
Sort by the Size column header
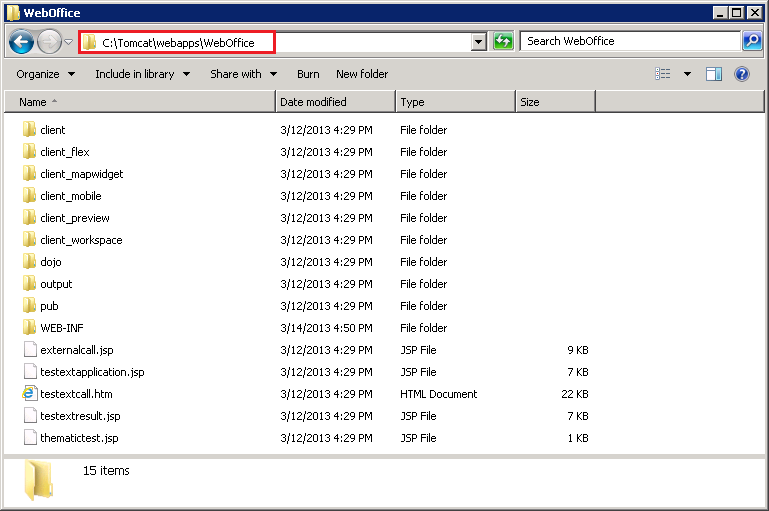pos(556,102)
